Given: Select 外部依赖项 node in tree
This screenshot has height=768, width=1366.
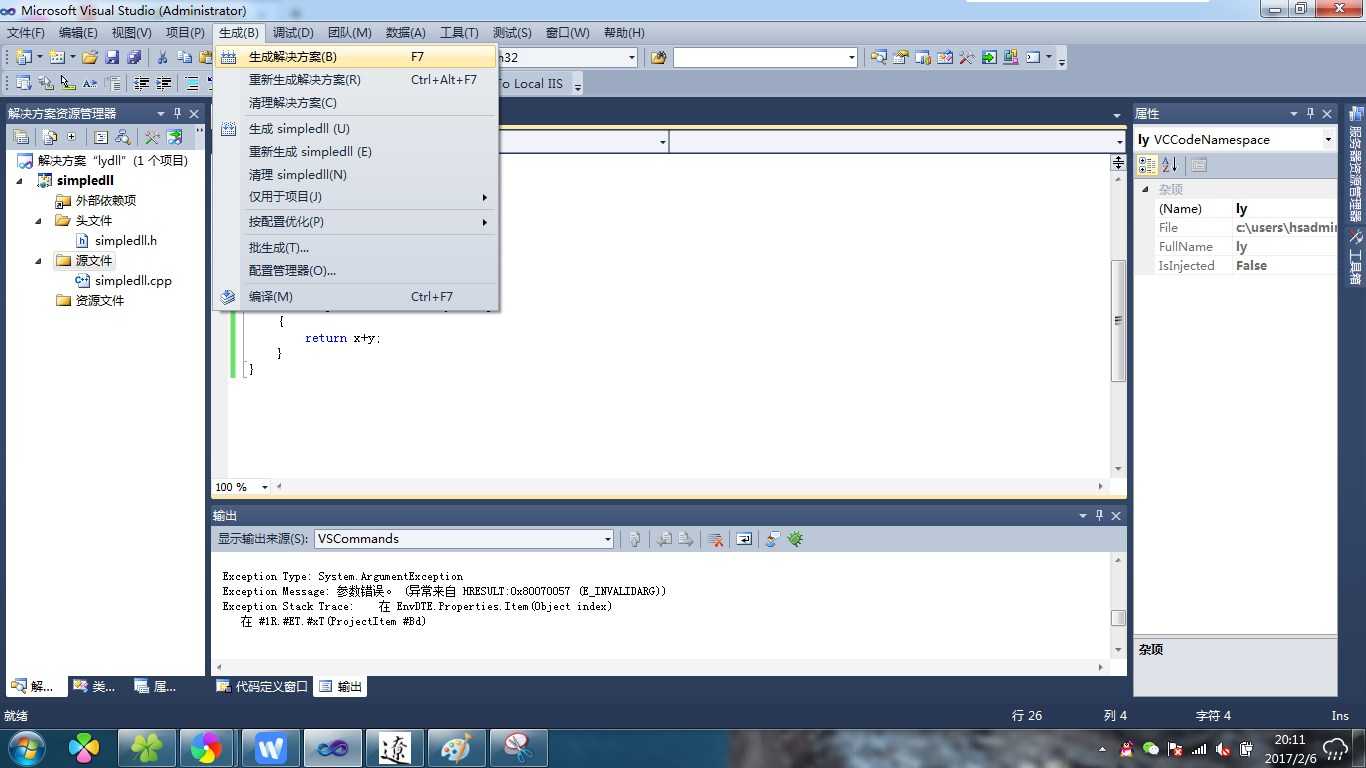Looking at the screenshot, I should pos(106,201).
